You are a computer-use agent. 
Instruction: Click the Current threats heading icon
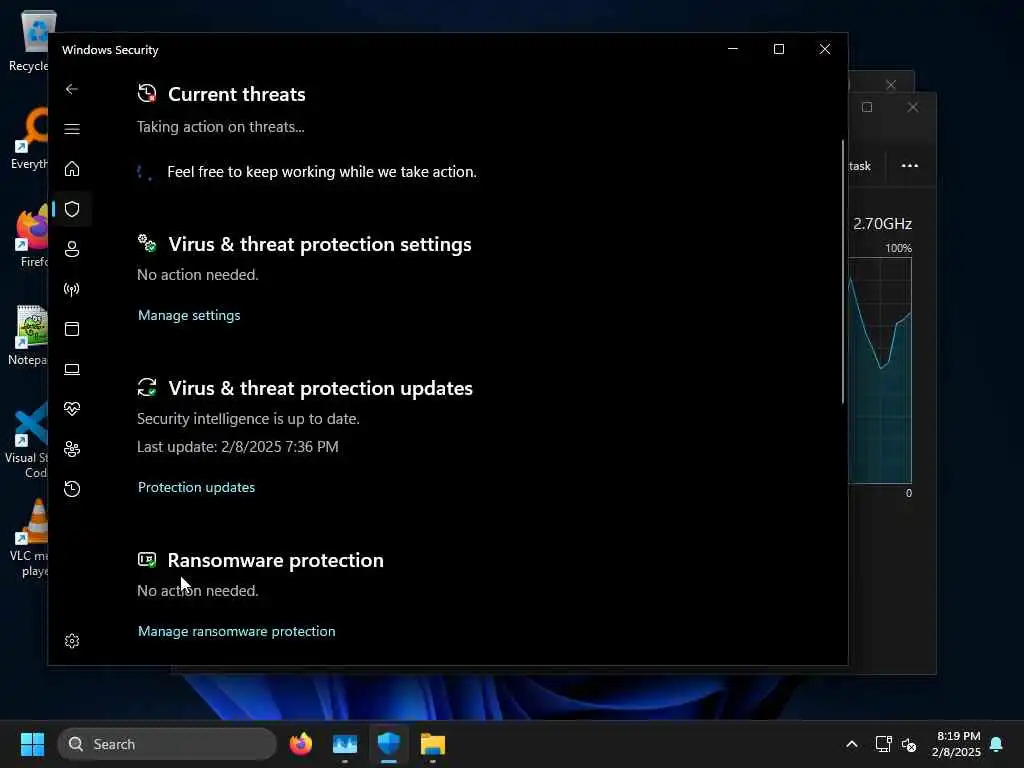(x=147, y=93)
